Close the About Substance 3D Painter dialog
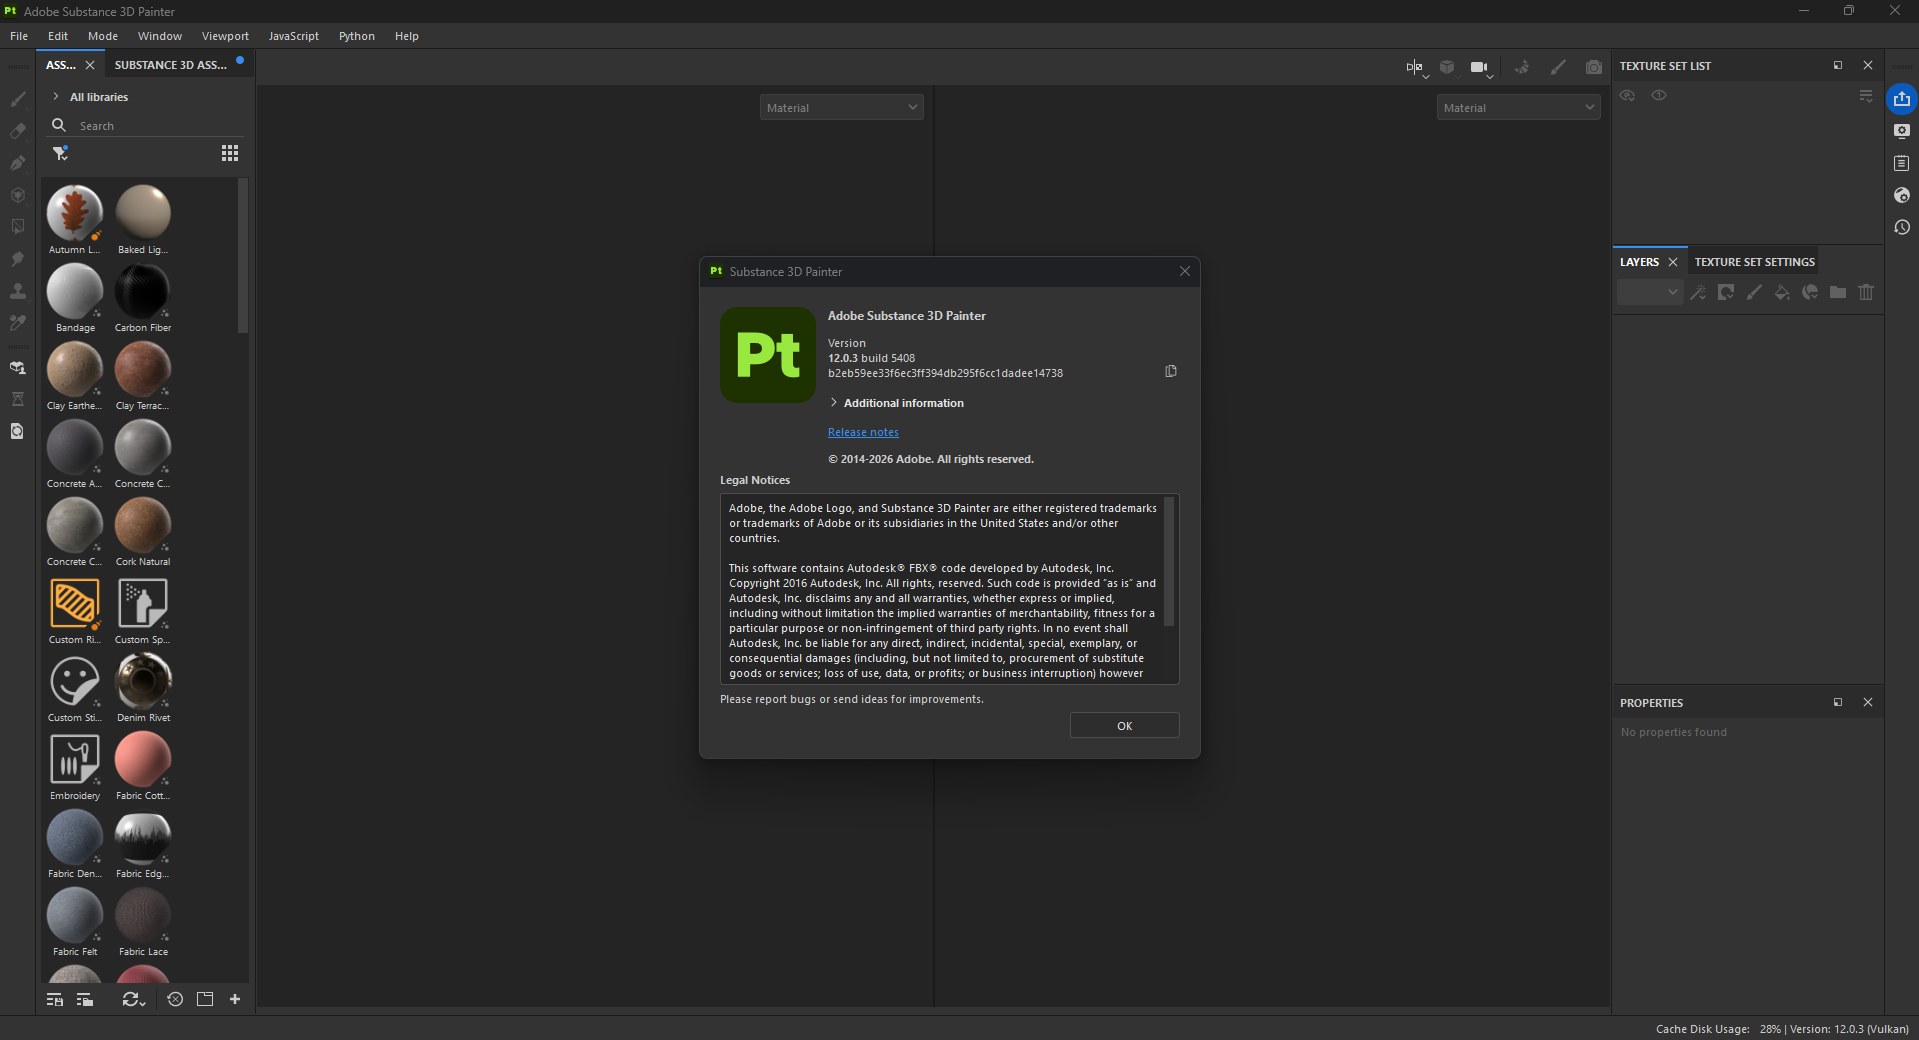The height and width of the screenshot is (1040, 1919). tap(1185, 271)
